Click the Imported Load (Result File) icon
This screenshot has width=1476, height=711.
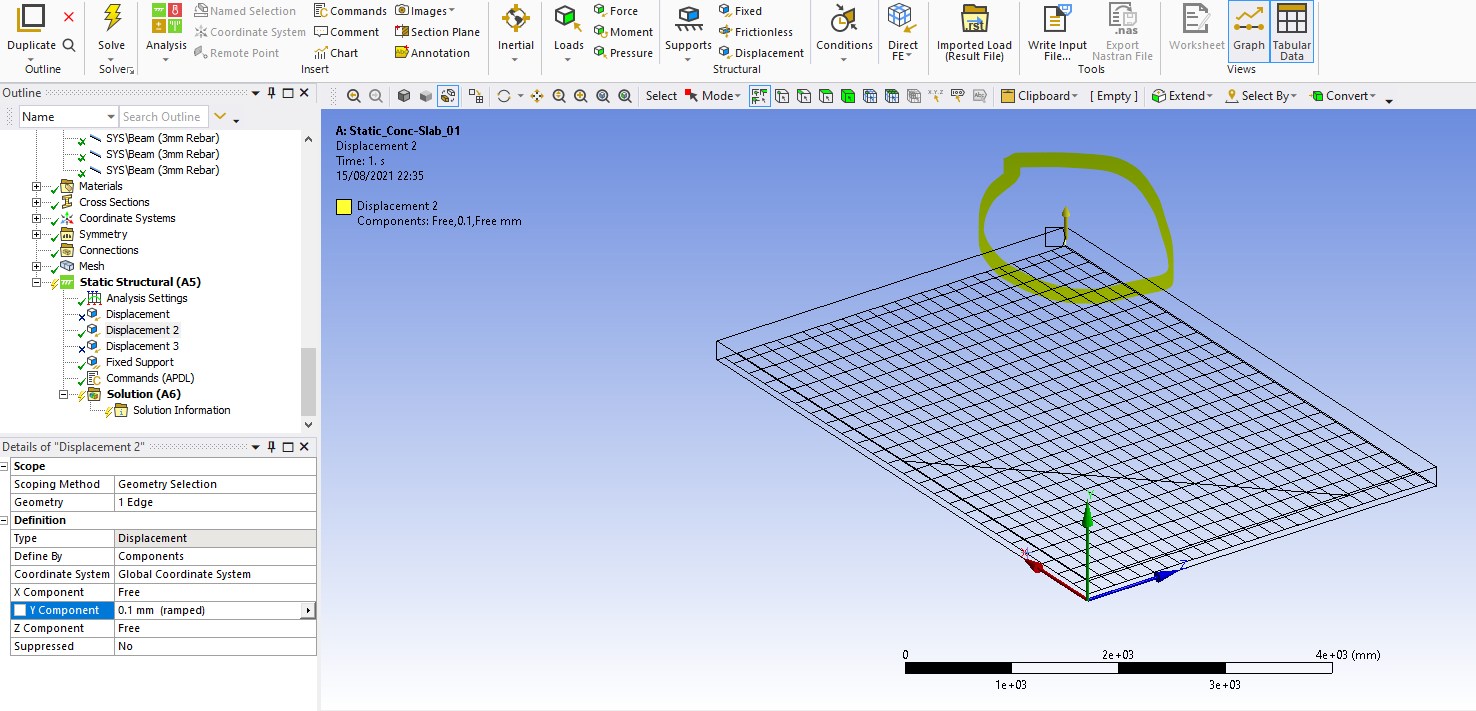tap(974, 18)
